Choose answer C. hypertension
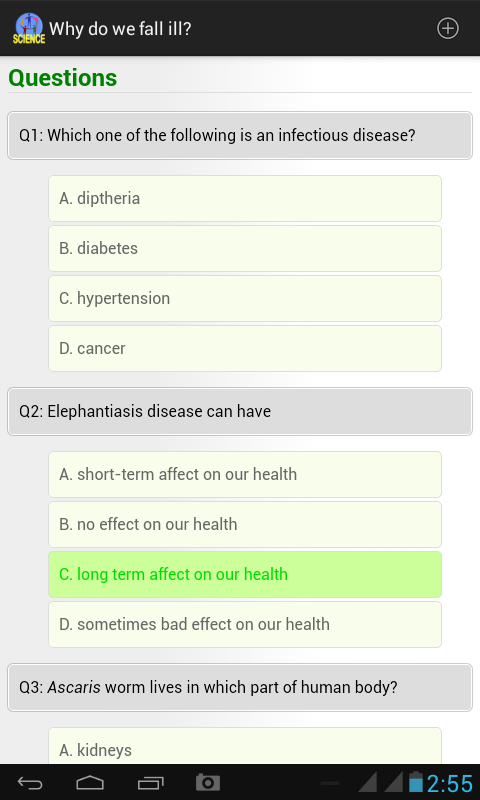 [245, 298]
